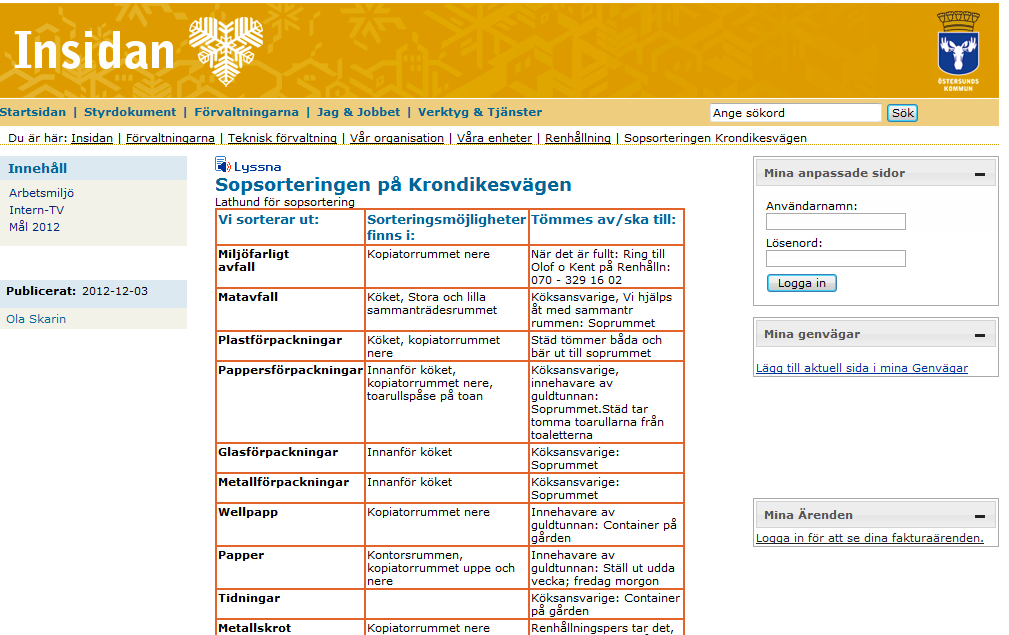Click the Östersunds kommun crest logo
Image resolution: width=1009 pixels, height=635 pixels.
coord(958,51)
